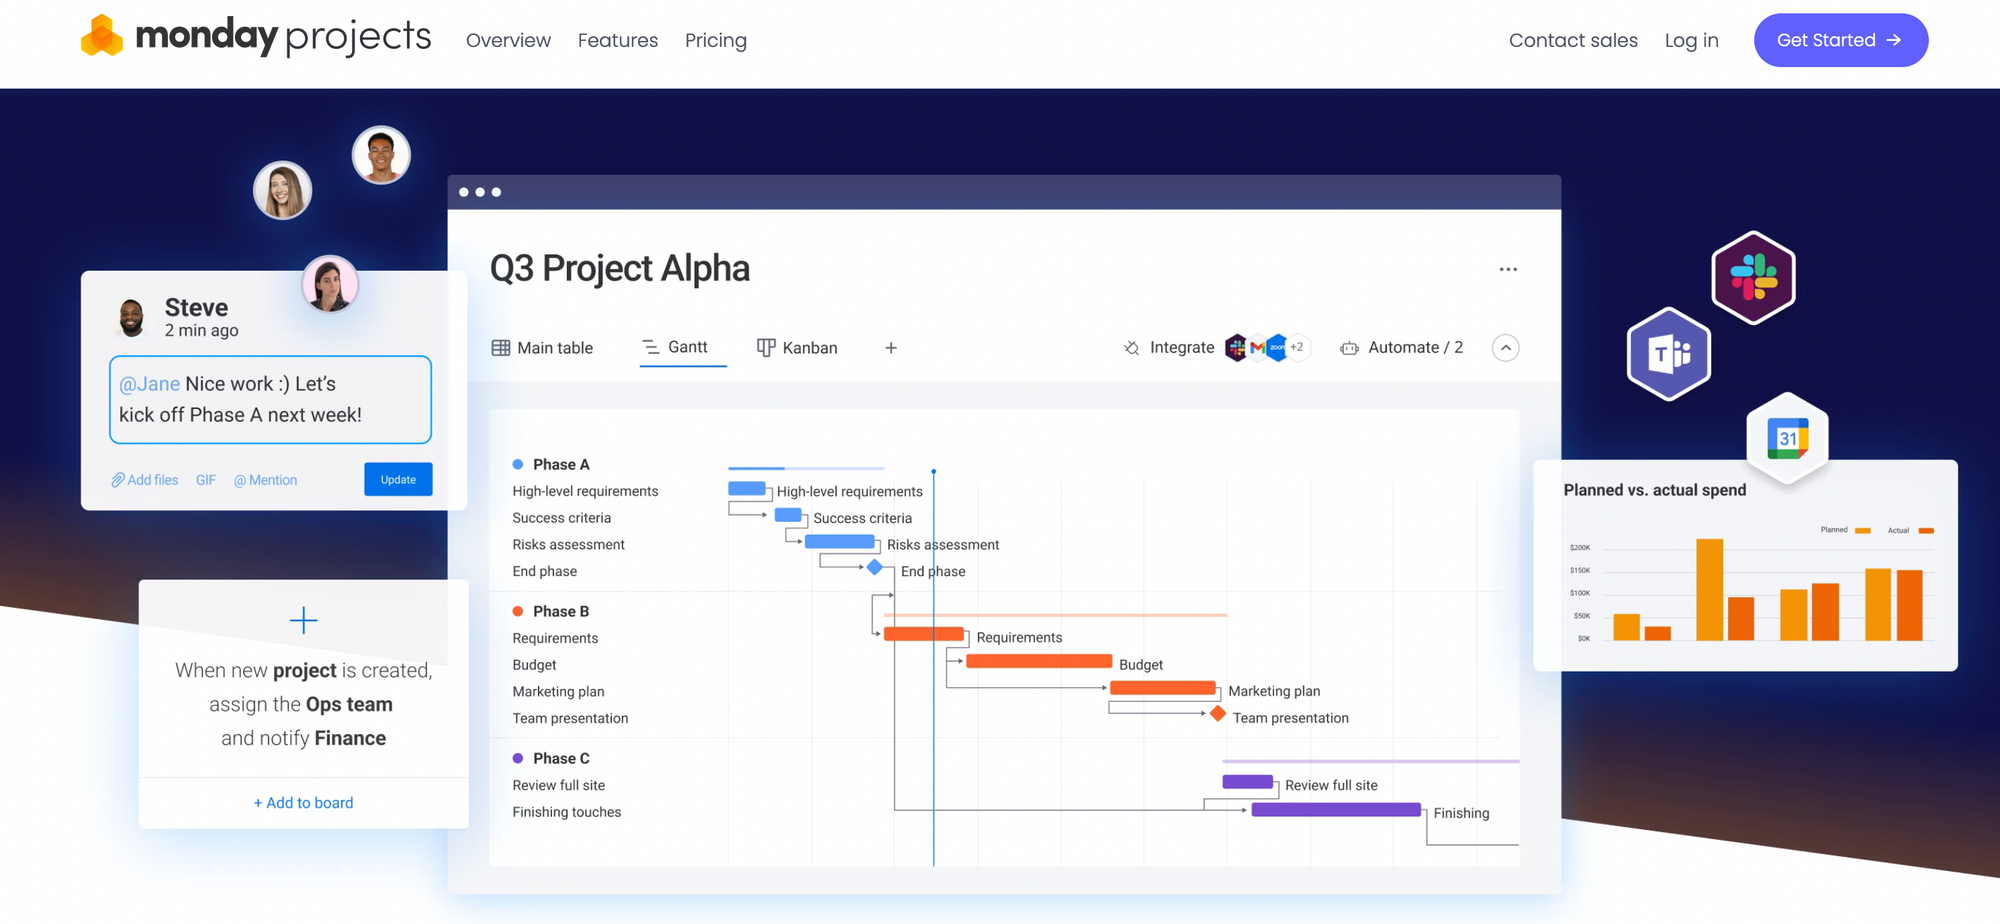
Task: Click the Add files attachment link
Action: coord(145,480)
